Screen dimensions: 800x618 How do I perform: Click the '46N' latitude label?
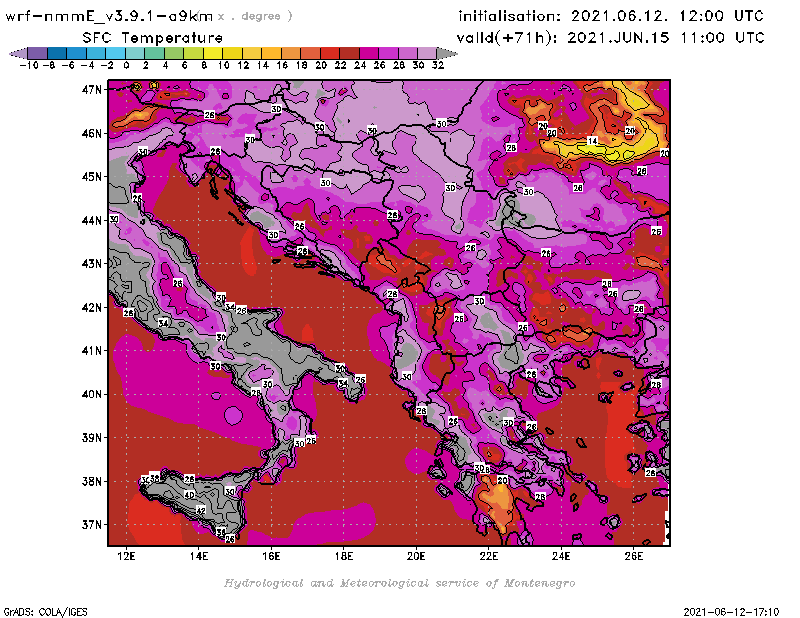click(92, 133)
